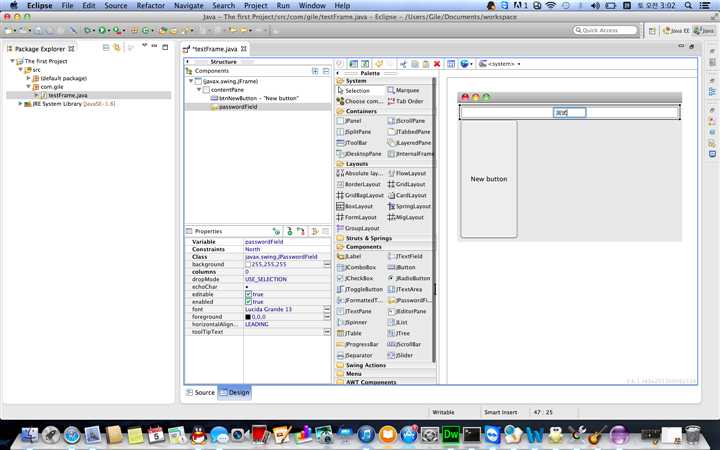The image size is (720, 450).
Task: Select GridLayout layout item
Action: pyautogui.click(x=406, y=185)
